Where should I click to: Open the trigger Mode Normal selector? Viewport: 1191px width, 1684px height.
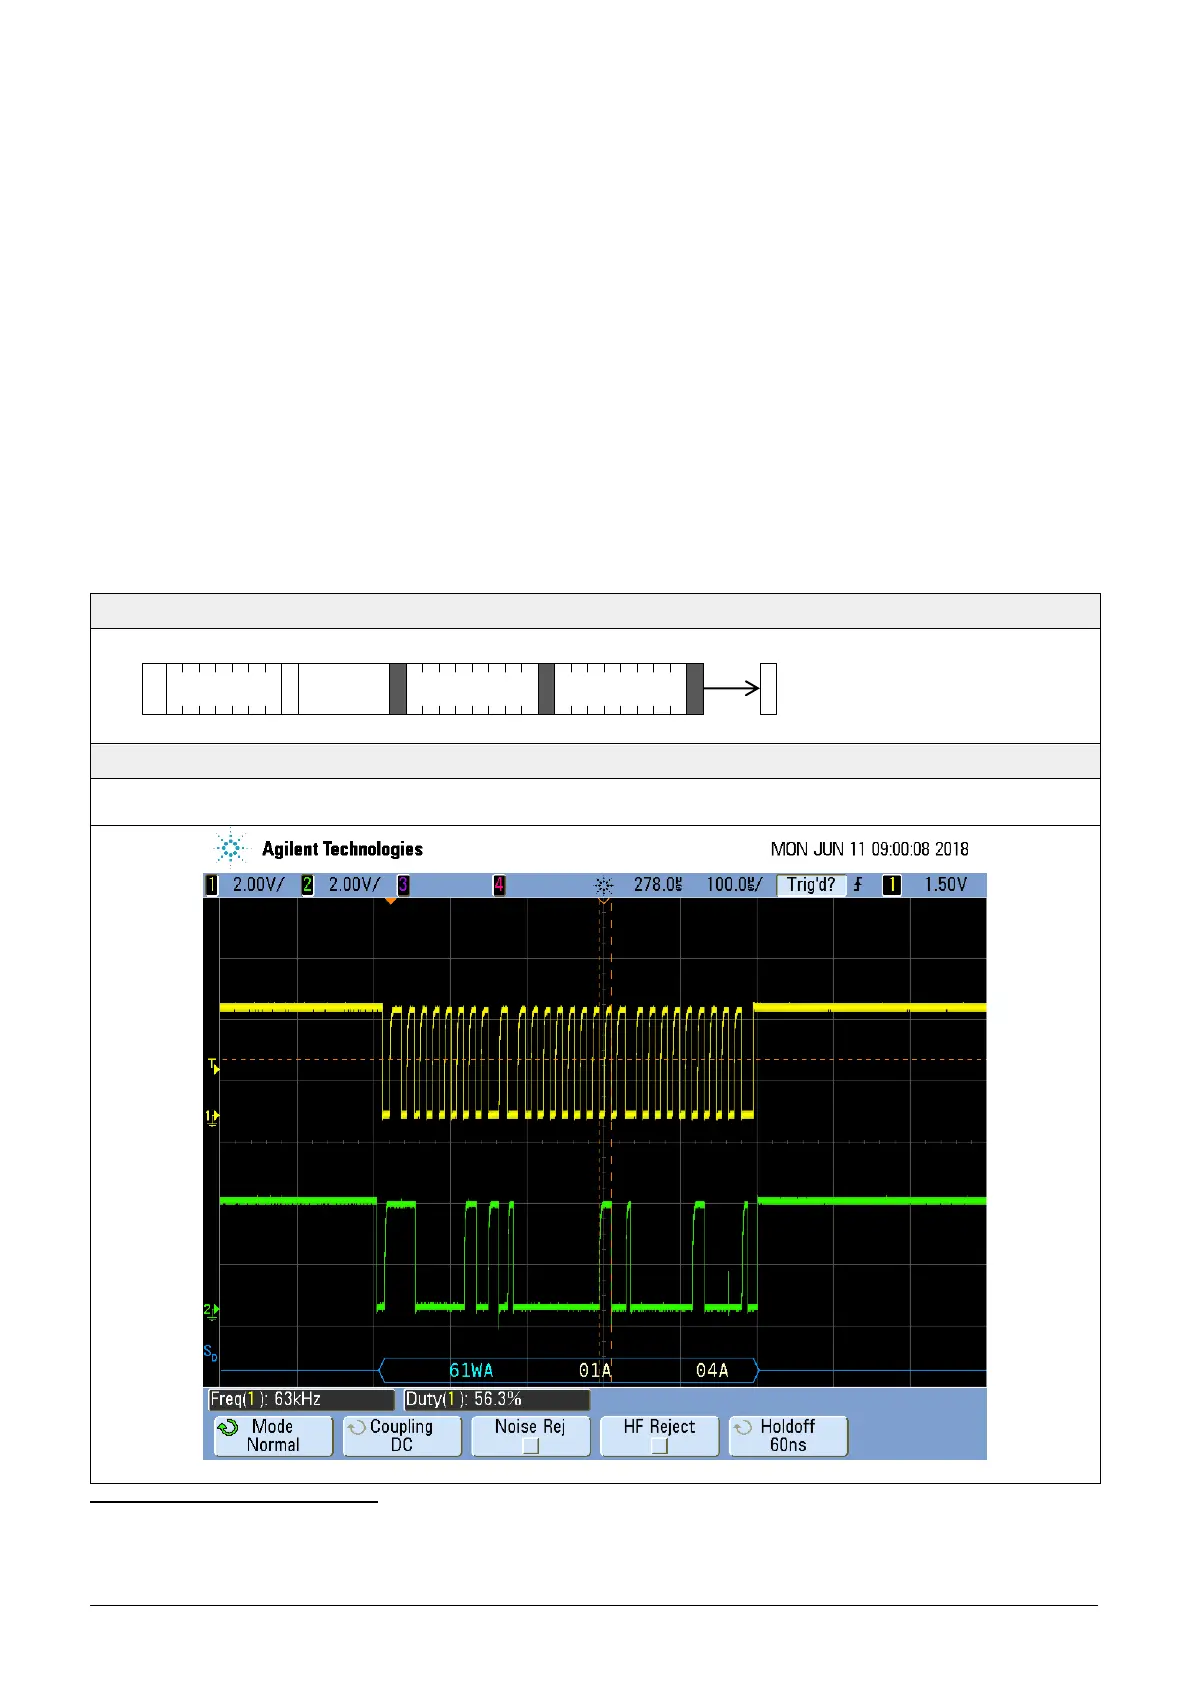(x=273, y=1436)
